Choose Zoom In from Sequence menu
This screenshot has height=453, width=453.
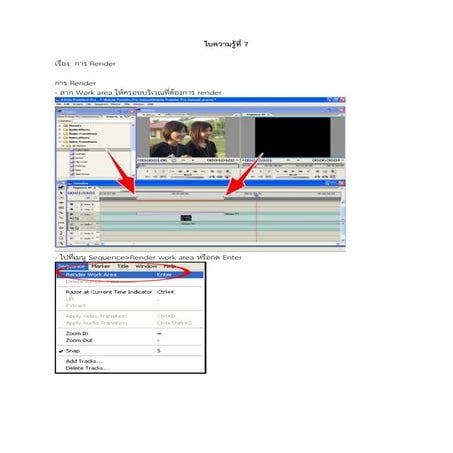coord(130,333)
